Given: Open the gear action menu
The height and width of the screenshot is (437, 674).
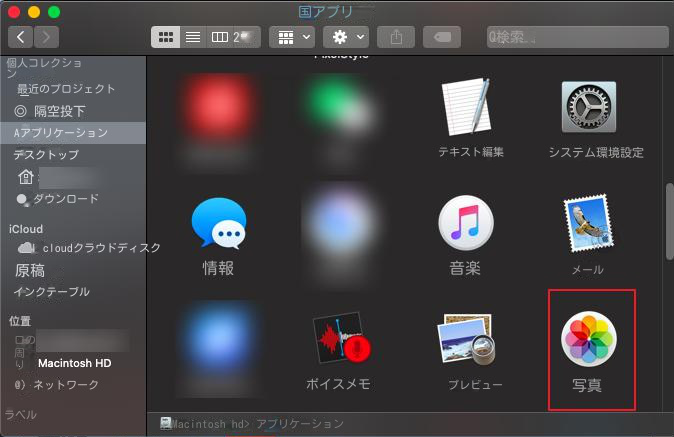Looking at the screenshot, I should [x=346, y=37].
